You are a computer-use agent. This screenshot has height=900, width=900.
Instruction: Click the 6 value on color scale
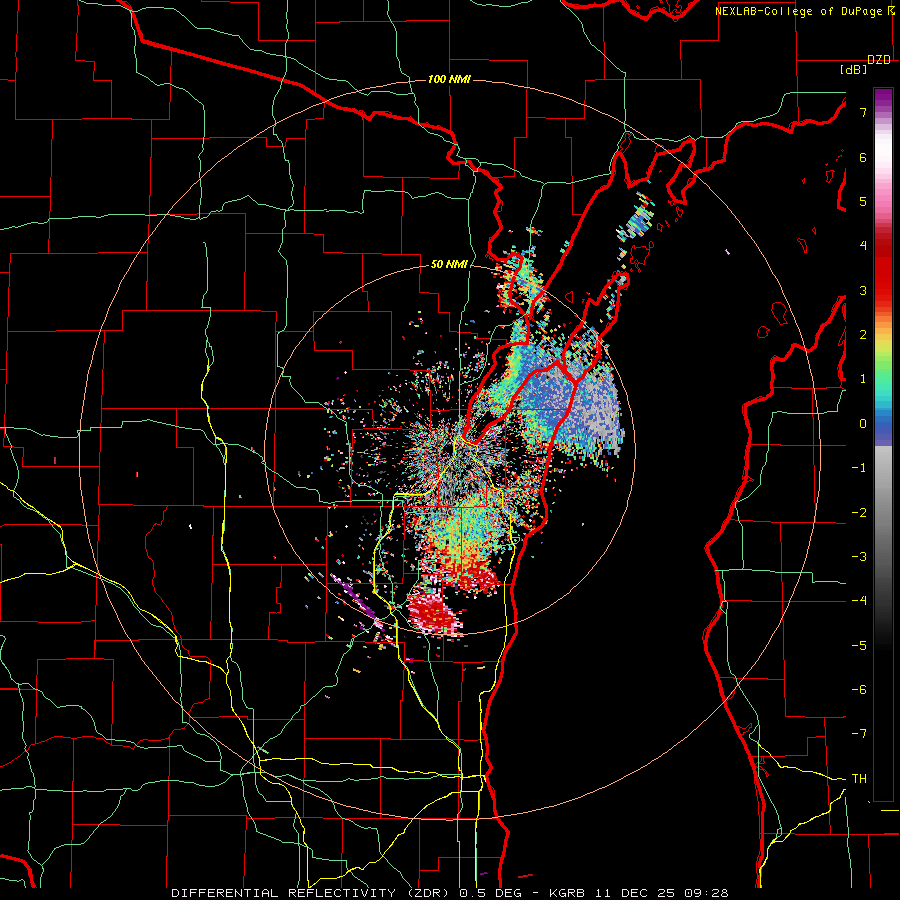coord(863,157)
